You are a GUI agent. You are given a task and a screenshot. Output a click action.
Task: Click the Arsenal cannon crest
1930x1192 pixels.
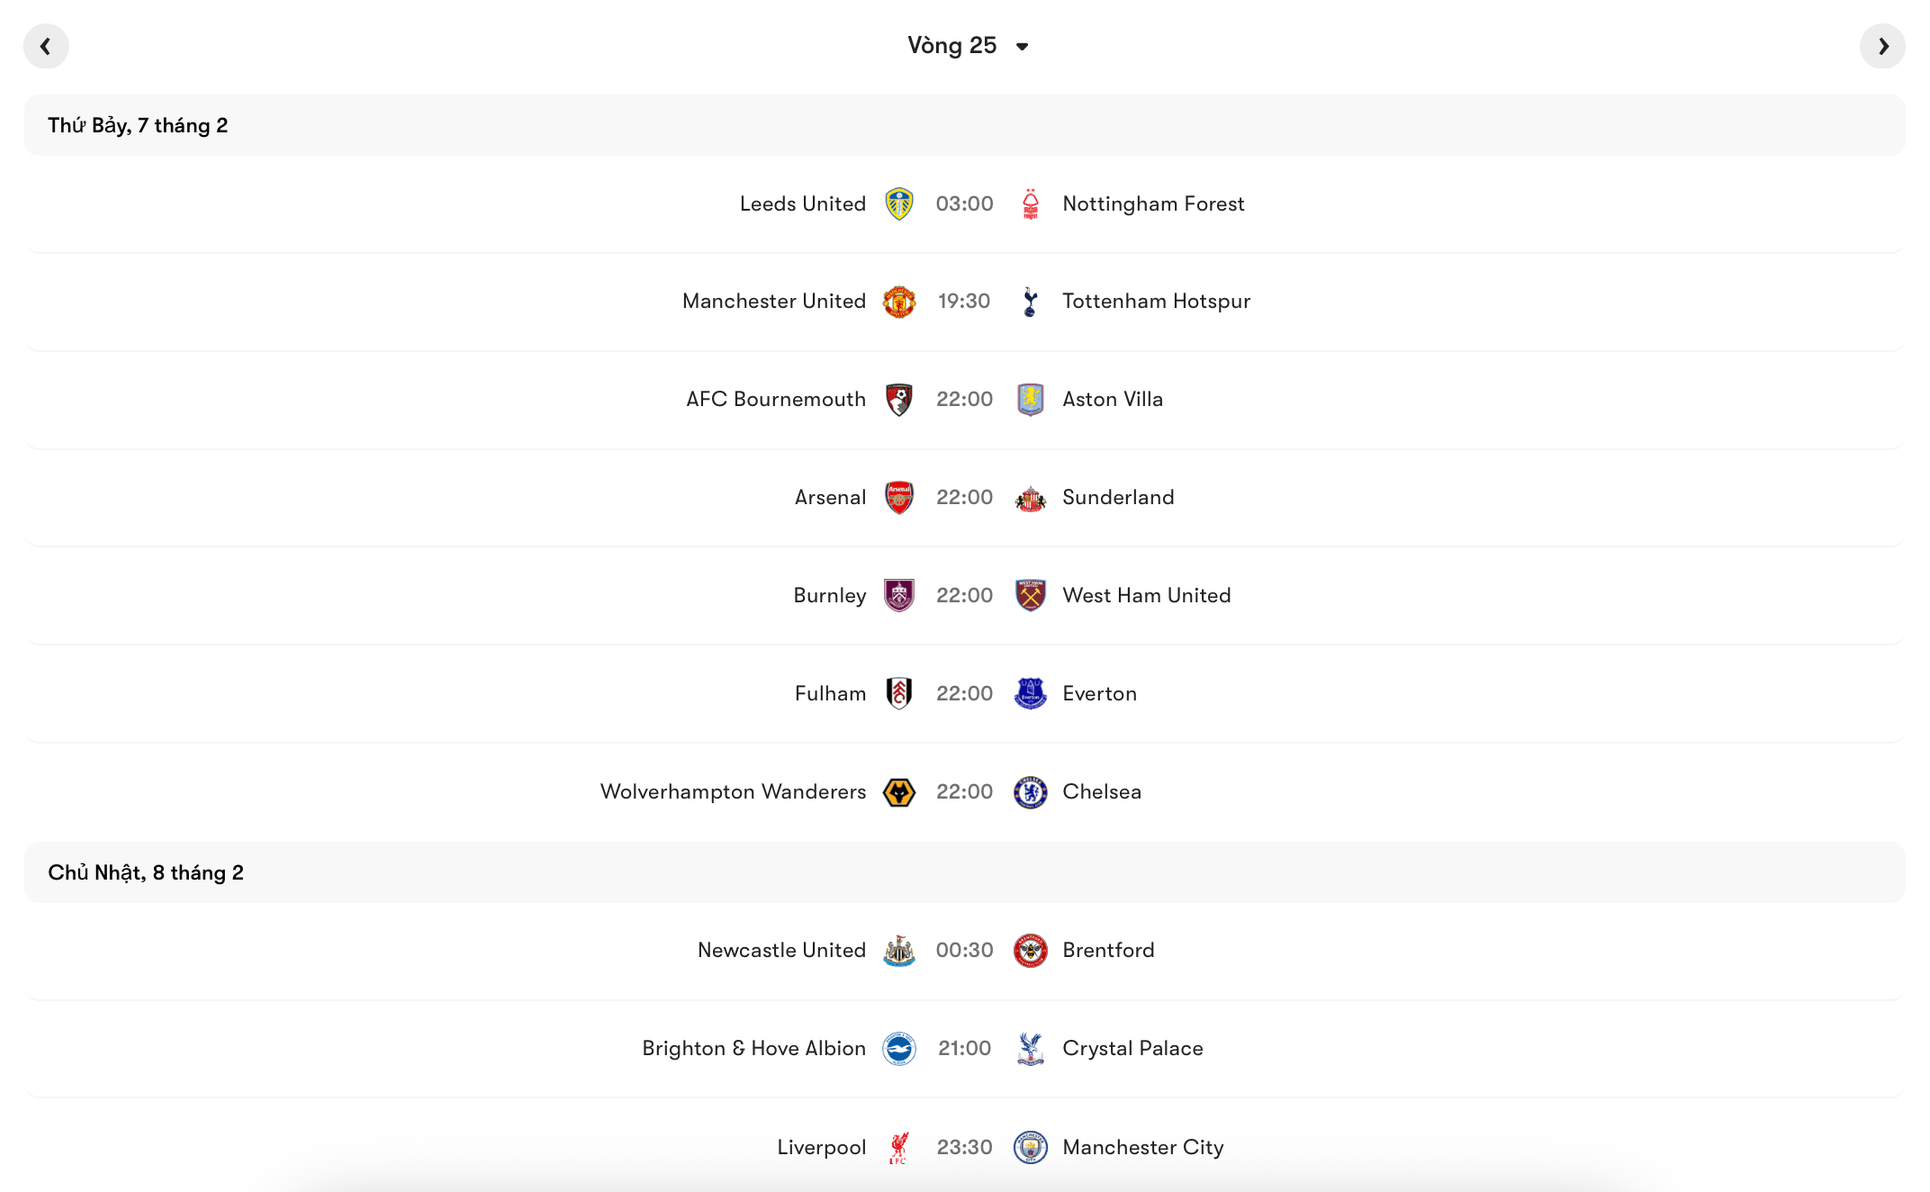click(x=899, y=497)
